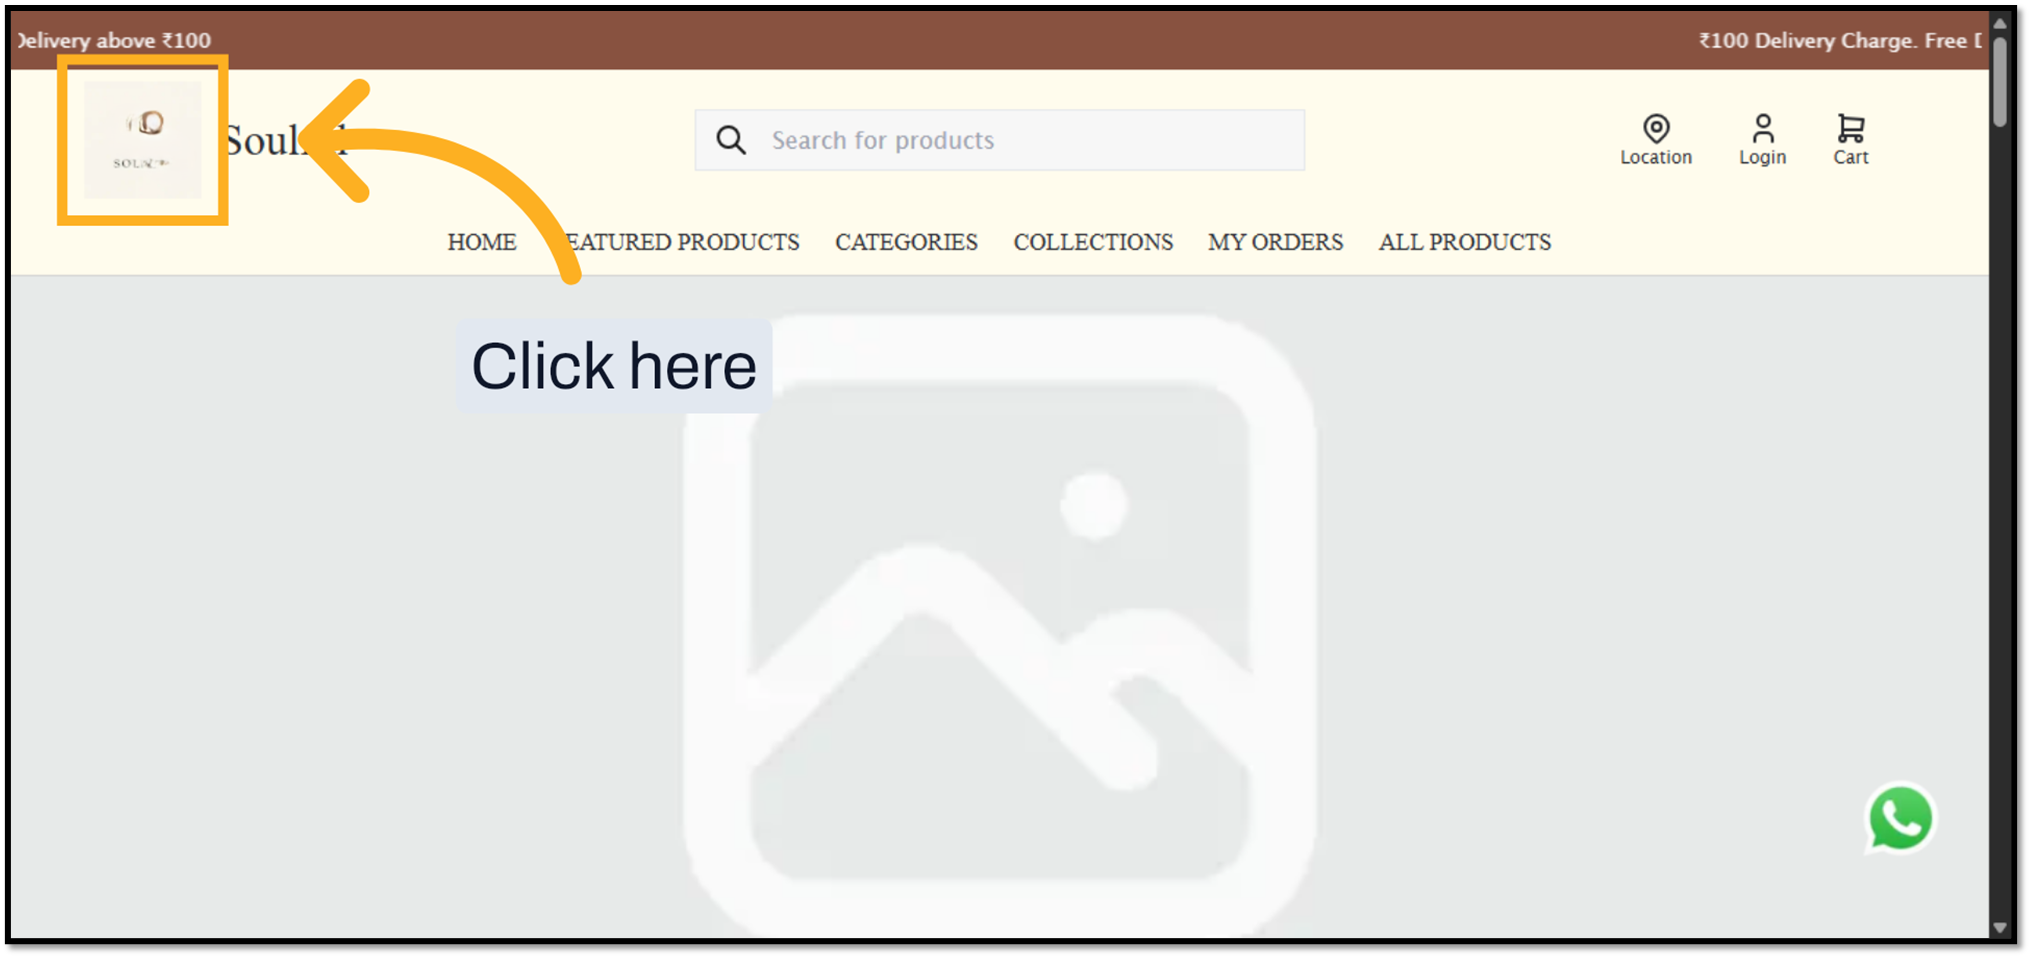Screen dimensions: 2030x957
Task: Click the highlighted store logo image
Action: tap(142, 140)
